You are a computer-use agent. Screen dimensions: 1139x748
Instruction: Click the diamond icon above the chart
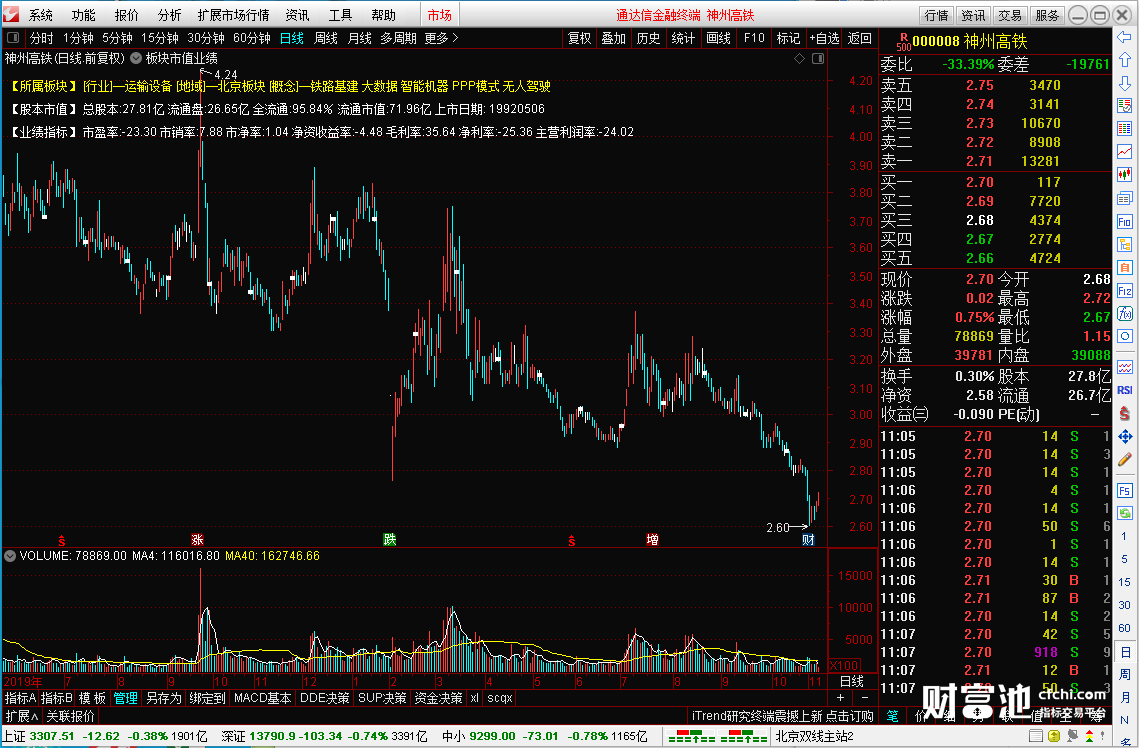pyautogui.click(x=799, y=58)
